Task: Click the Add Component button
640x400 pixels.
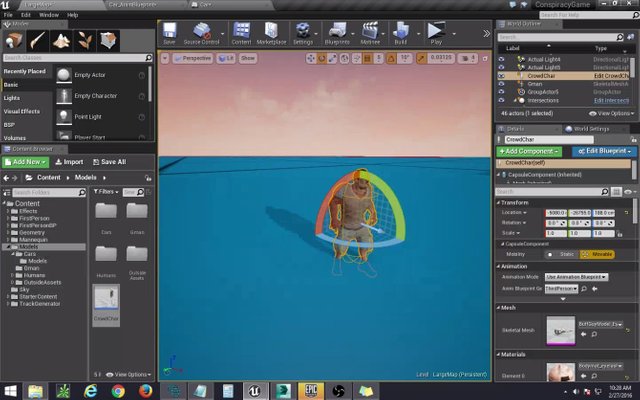Action: pyautogui.click(x=529, y=151)
